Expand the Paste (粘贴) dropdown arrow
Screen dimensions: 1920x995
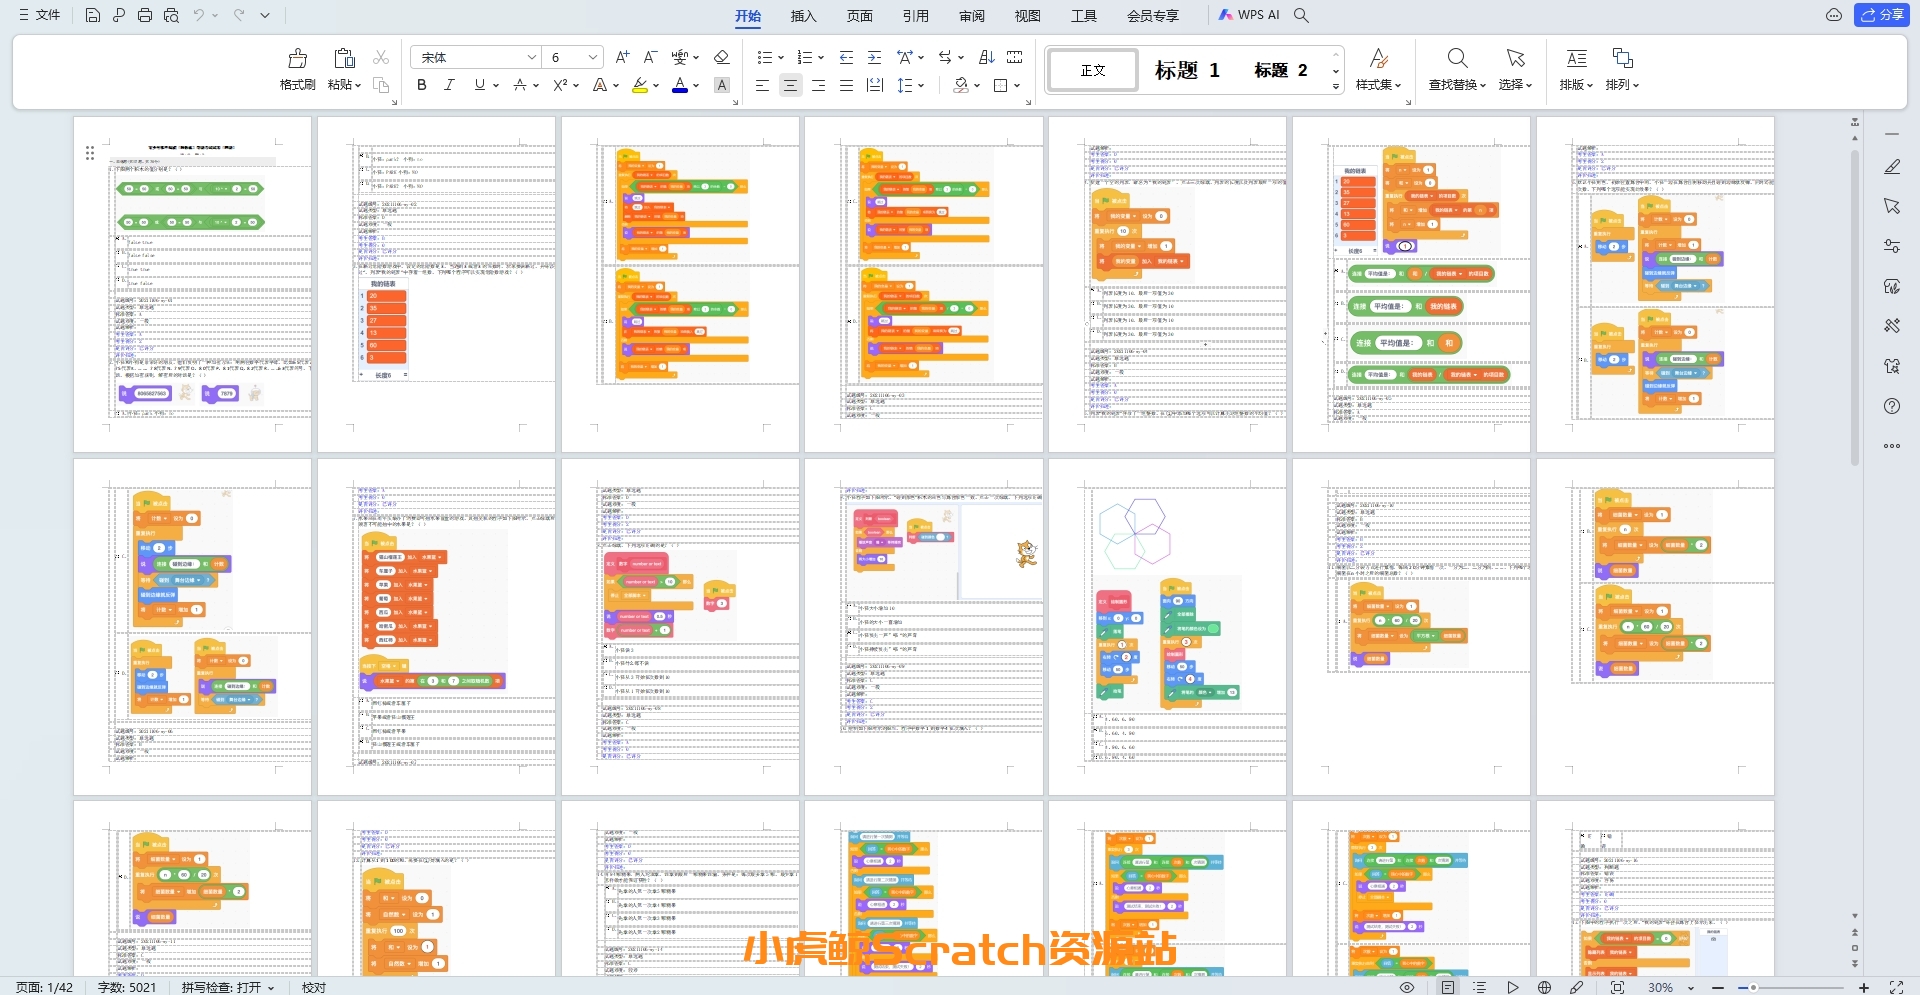click(x=357, y=85)
